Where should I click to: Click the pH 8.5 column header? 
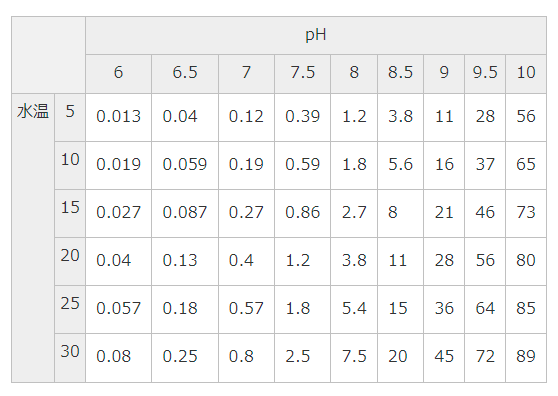click(x=400, y=74)
